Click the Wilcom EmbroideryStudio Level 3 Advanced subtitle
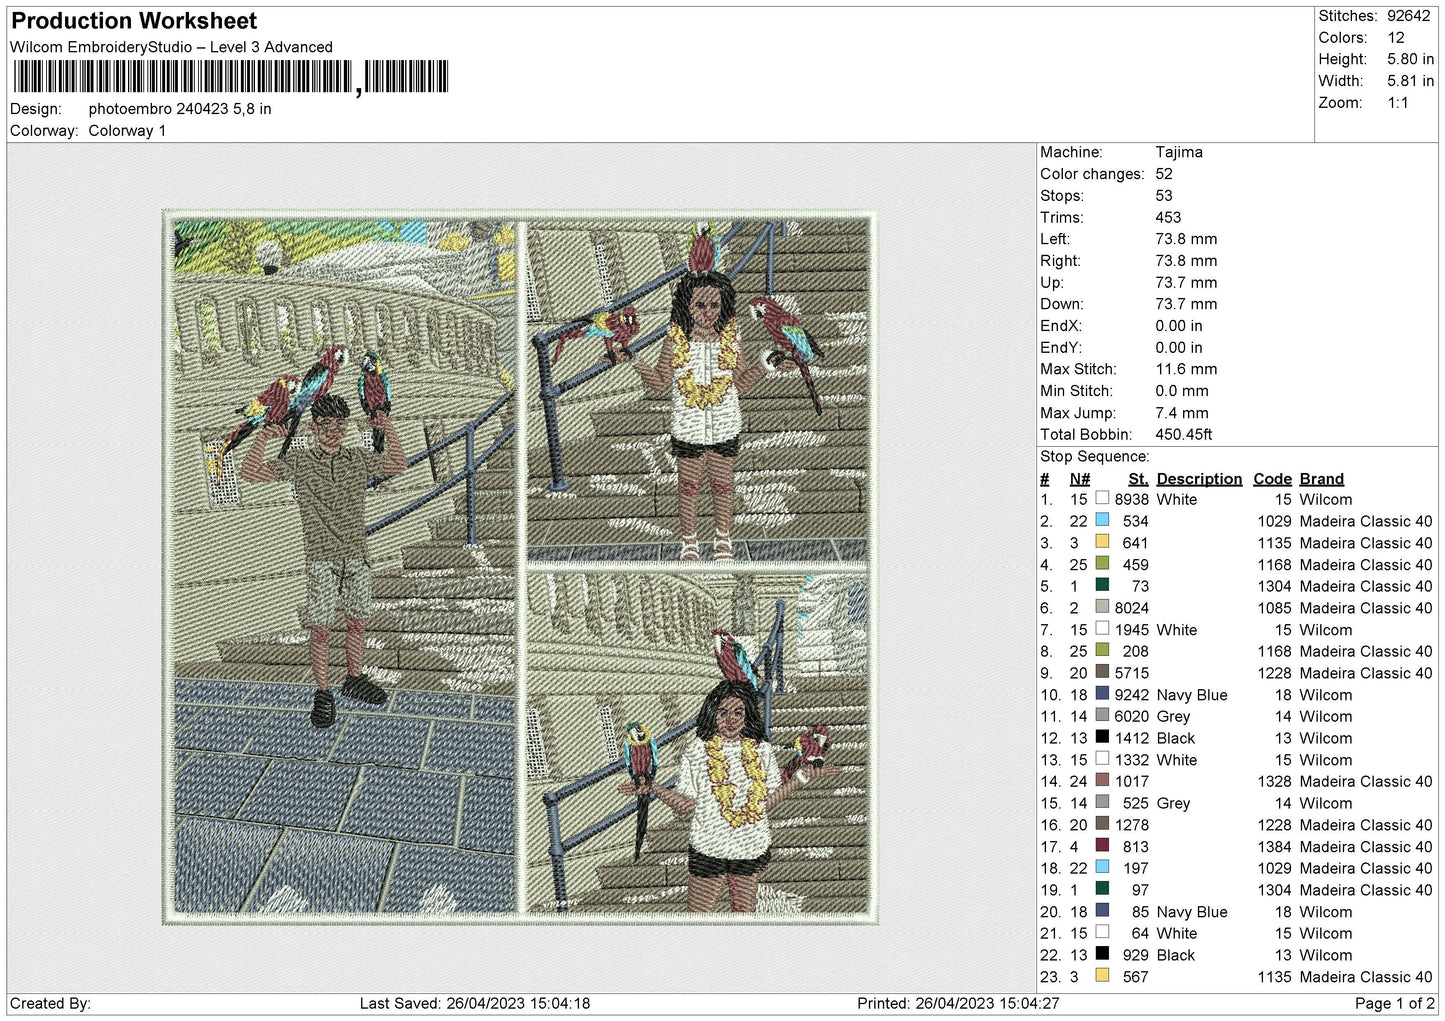Screen dimensions: 1445x1021 coord(171,47)
